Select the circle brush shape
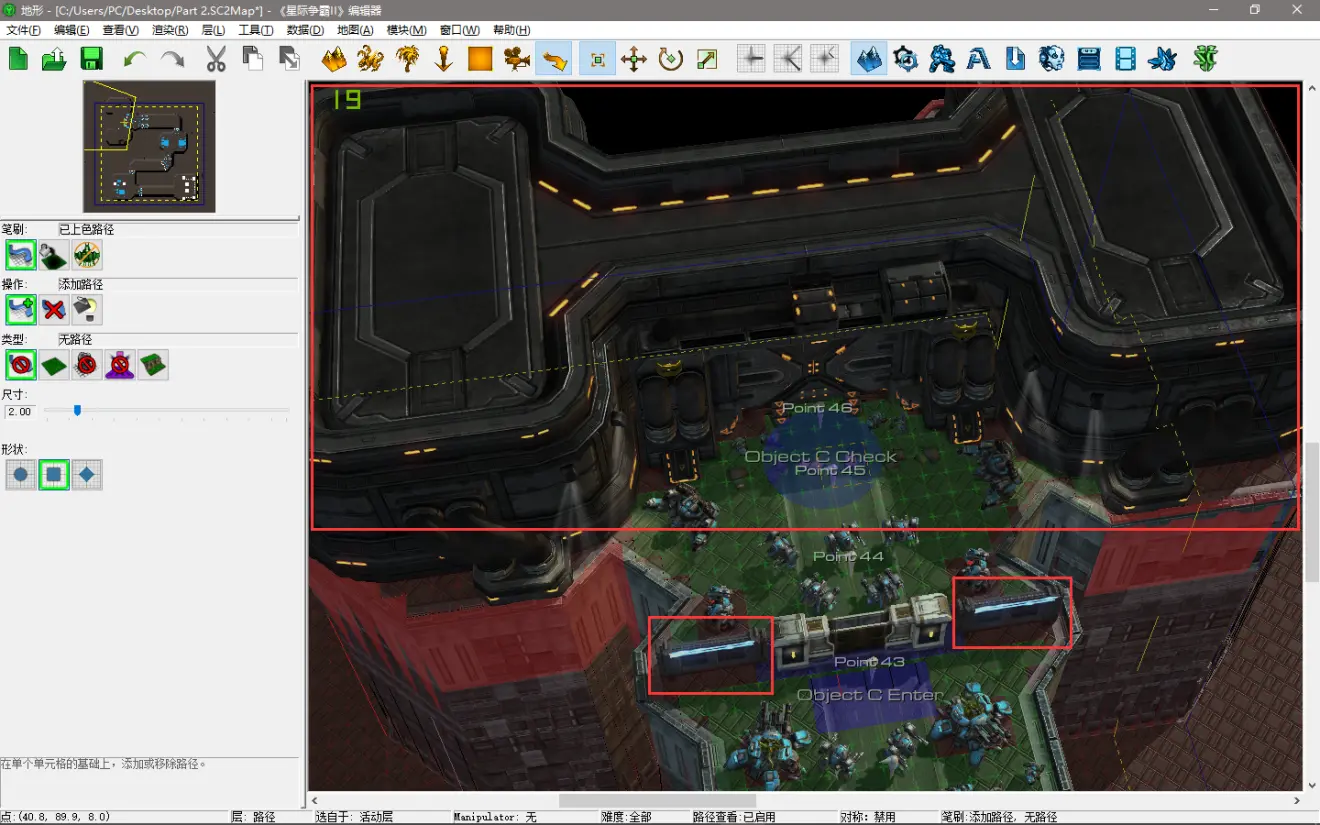1320x825 pixels. [x=20, y=474]
